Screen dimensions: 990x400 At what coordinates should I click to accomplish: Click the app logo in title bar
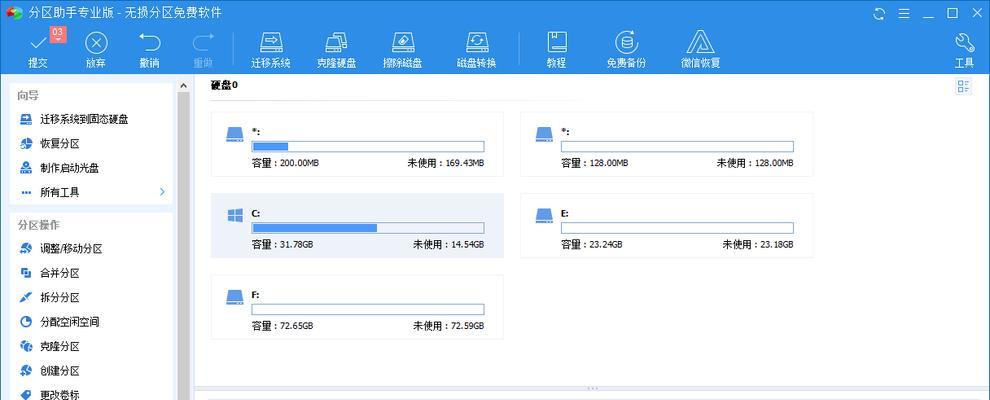(x=14, y=13)
